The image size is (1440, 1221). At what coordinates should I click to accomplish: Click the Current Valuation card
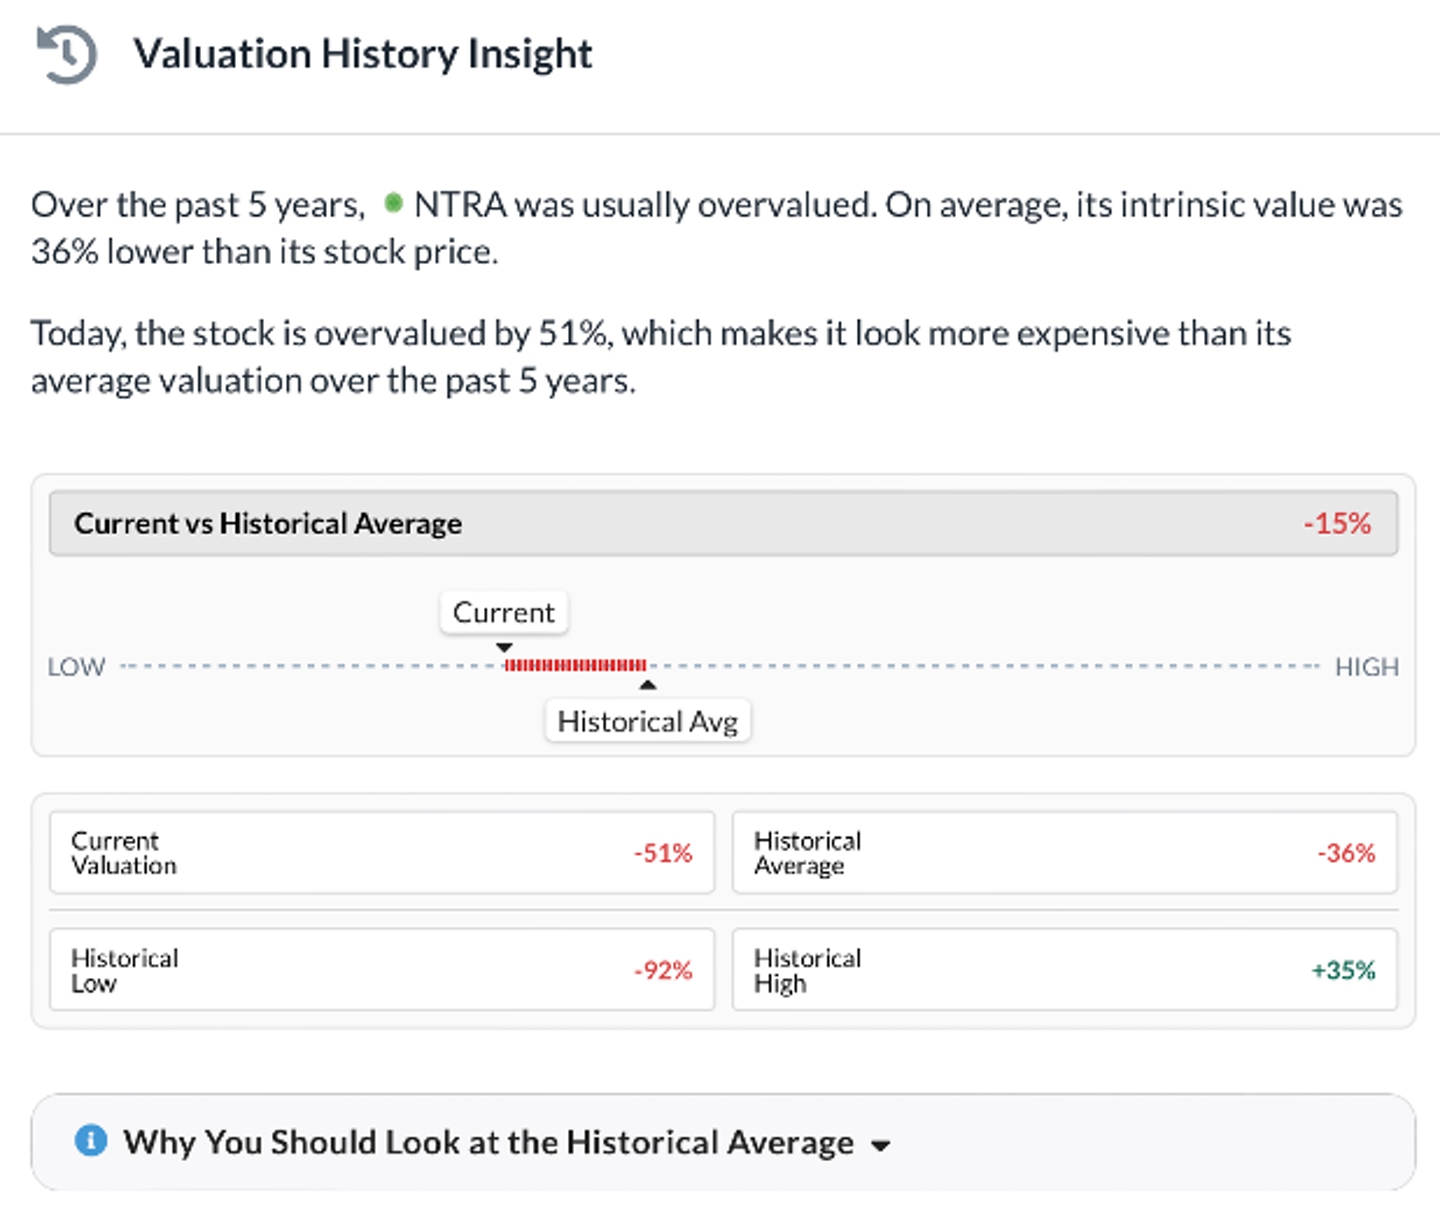pos(382,853)
